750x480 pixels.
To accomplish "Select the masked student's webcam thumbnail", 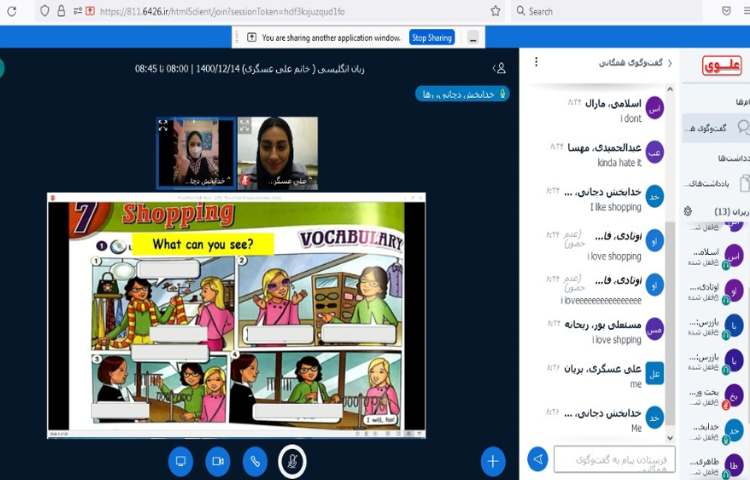I will point(196,153).
